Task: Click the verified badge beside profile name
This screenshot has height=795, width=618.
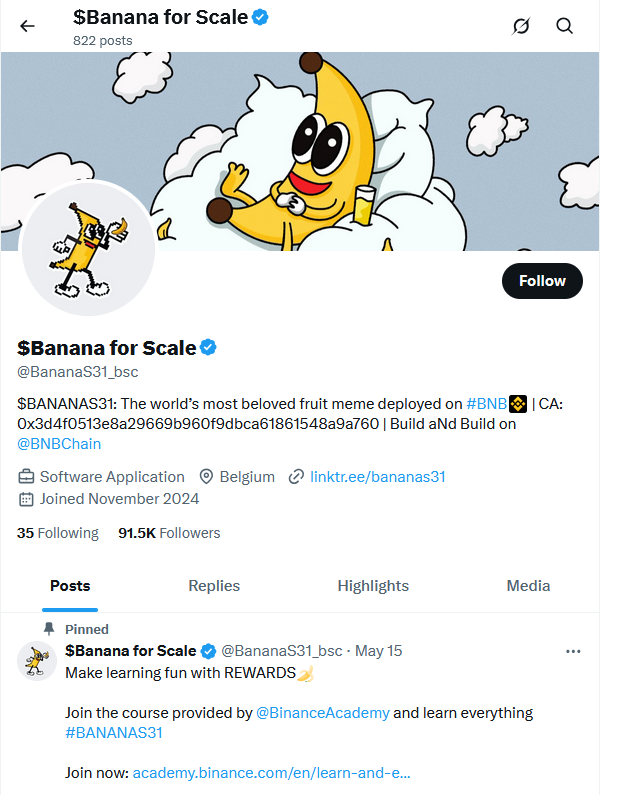Action: 209,348
